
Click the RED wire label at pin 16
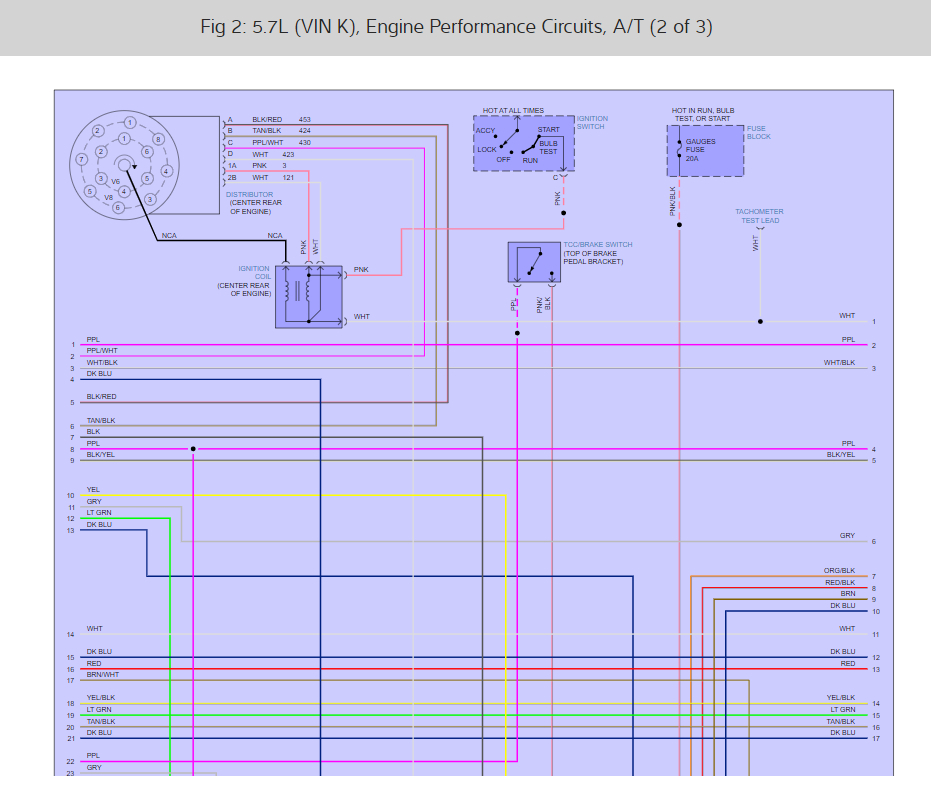94,663
